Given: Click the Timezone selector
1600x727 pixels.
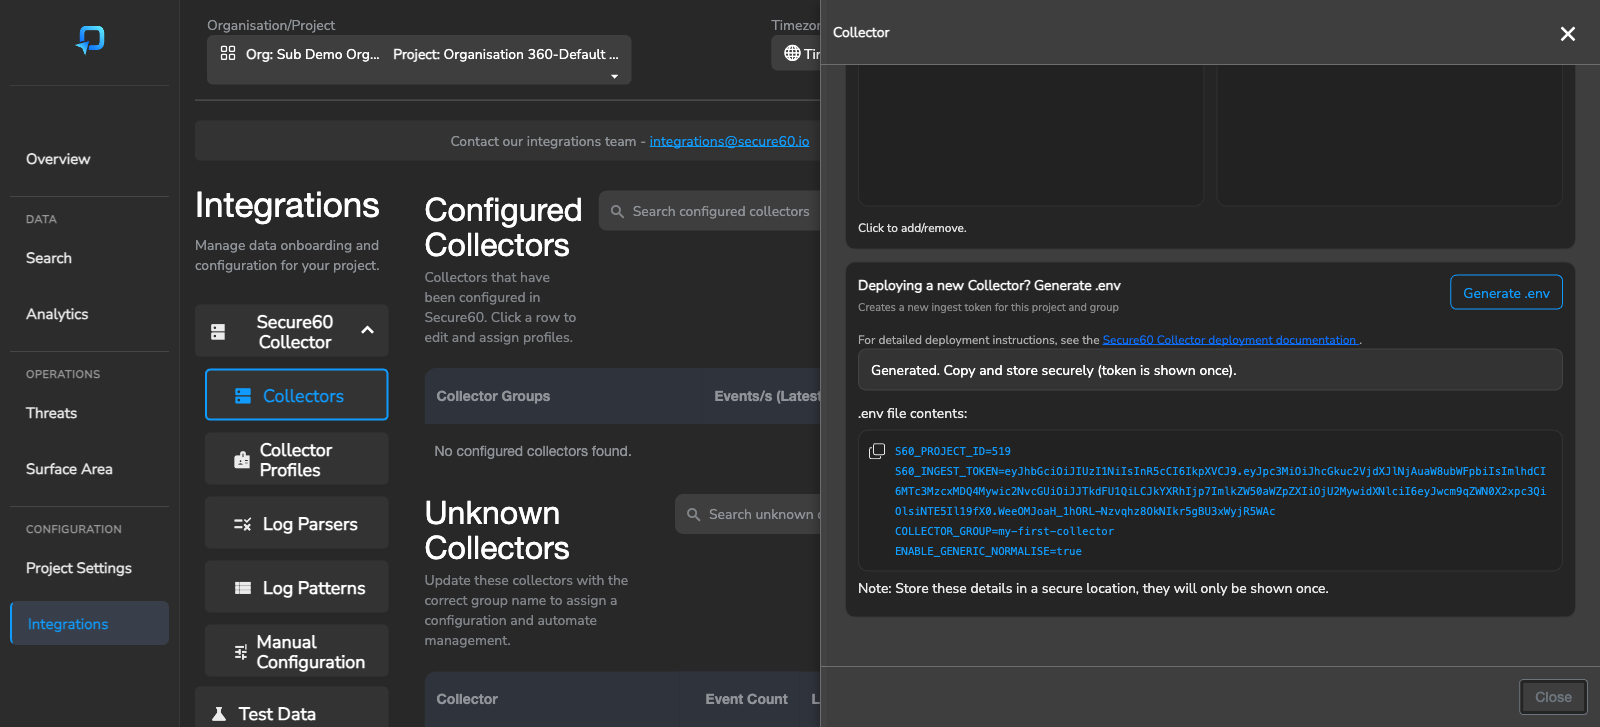Looking at the screenshot, I should pos(796,53).
